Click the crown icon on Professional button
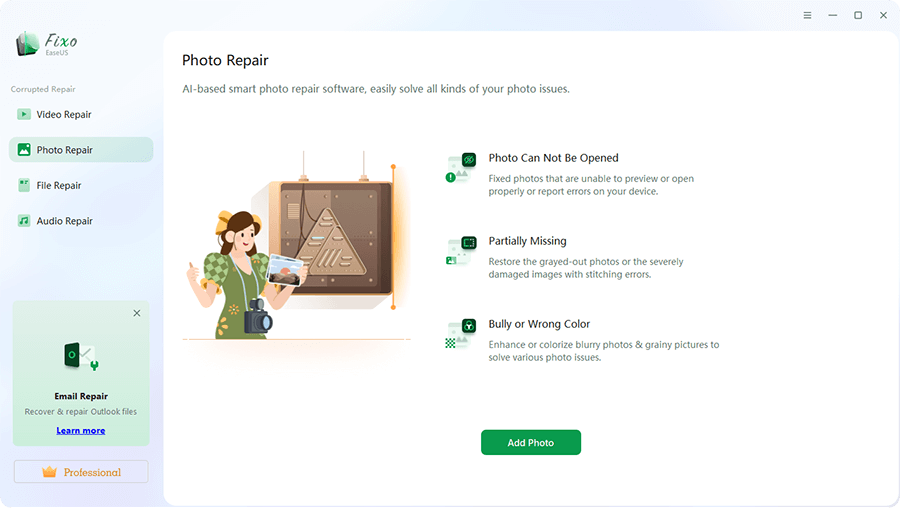 point(49,472)
